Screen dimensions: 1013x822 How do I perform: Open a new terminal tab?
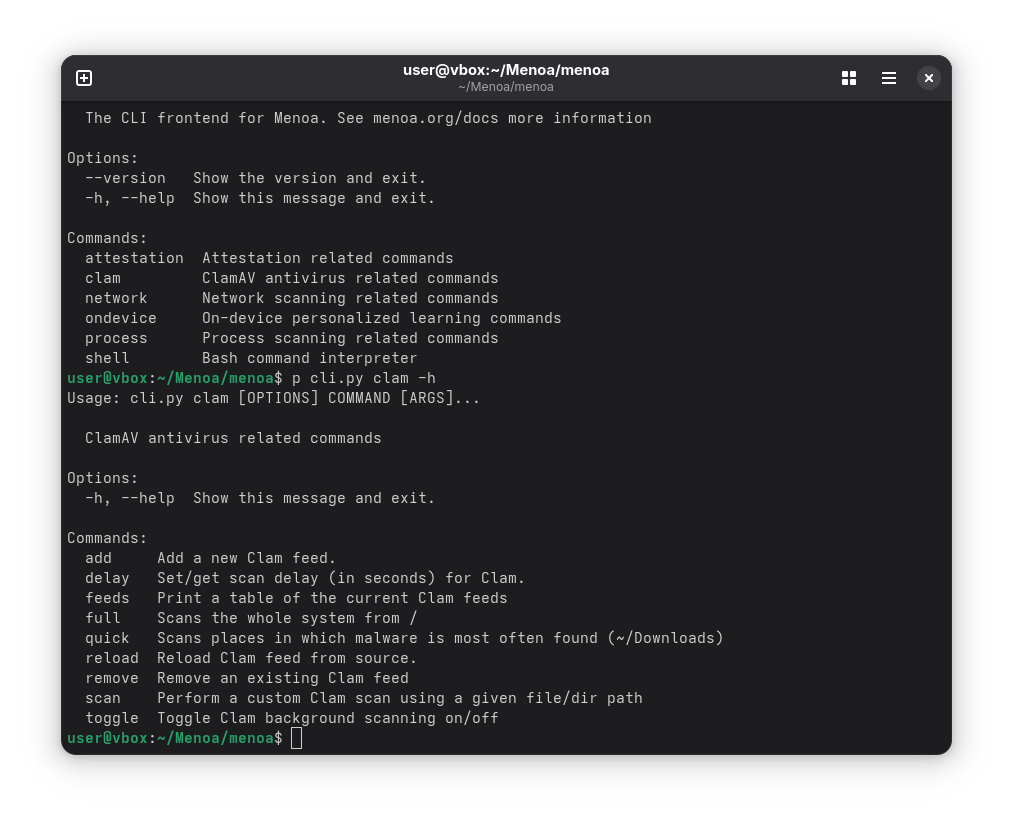[84, 78]
